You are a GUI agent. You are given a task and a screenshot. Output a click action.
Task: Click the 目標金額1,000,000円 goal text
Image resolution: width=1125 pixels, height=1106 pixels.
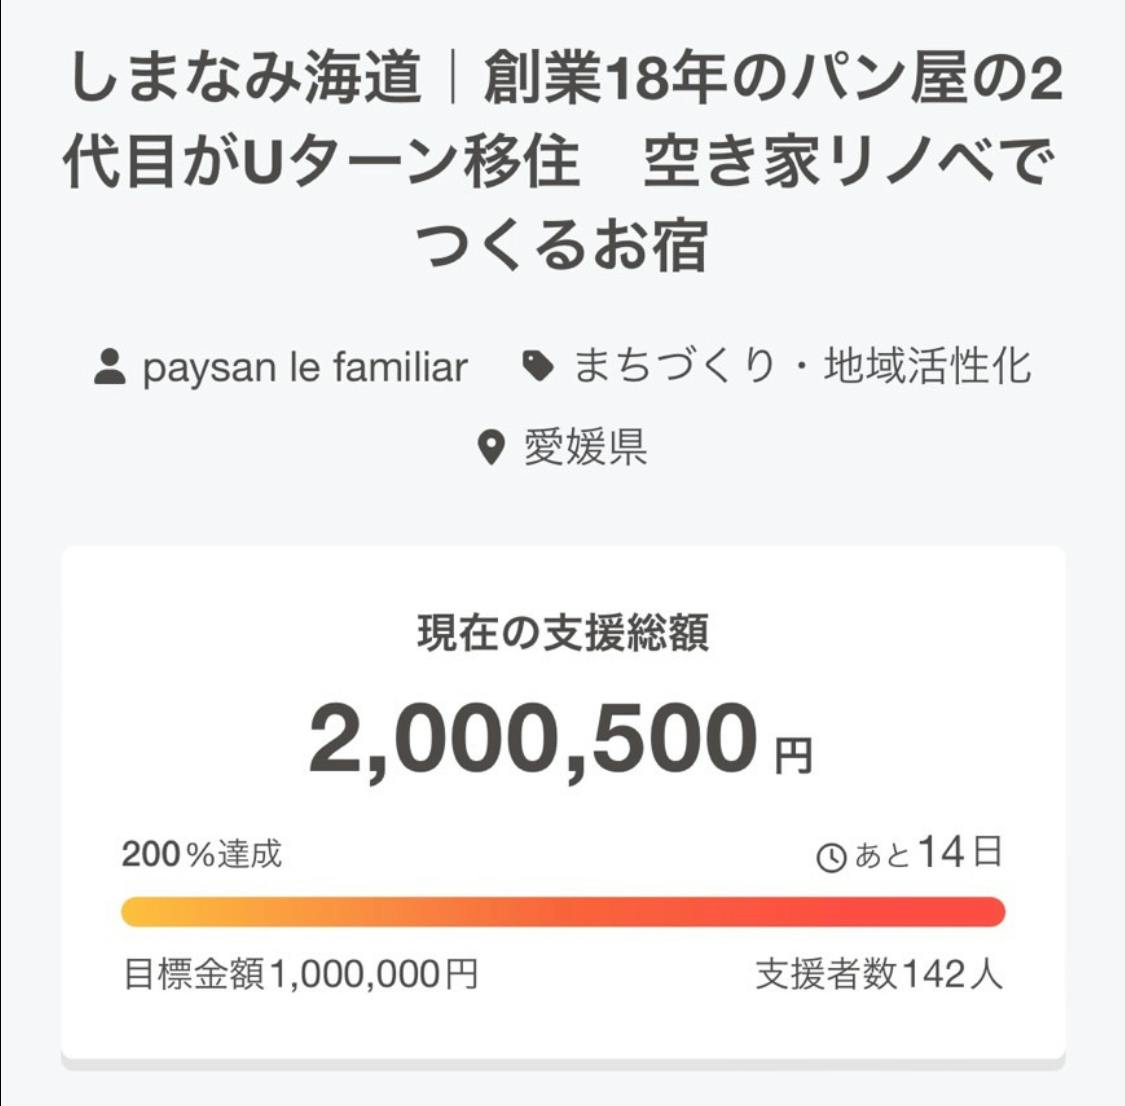click(300, 973)
